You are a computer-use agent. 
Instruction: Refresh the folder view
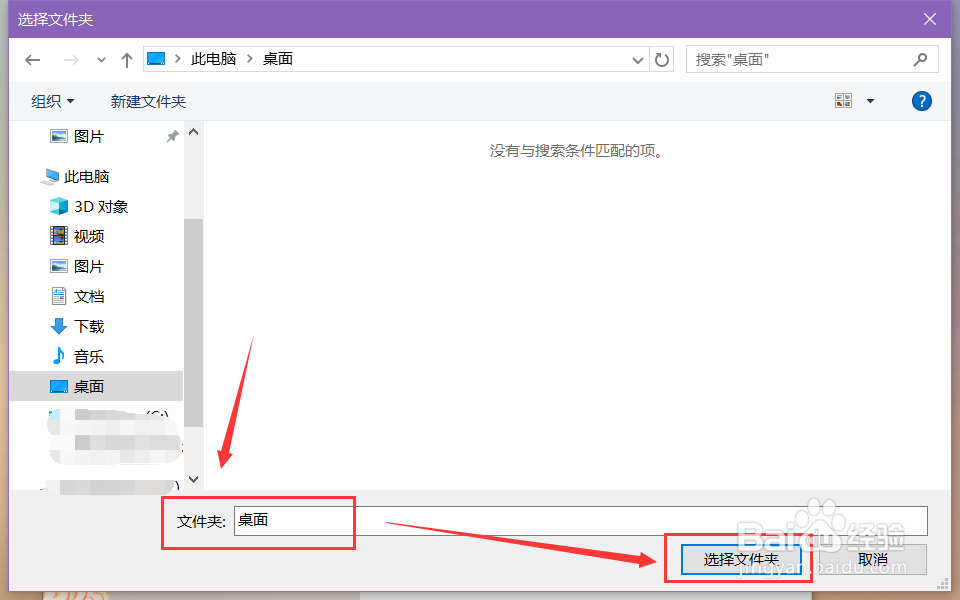pos(662,59)
